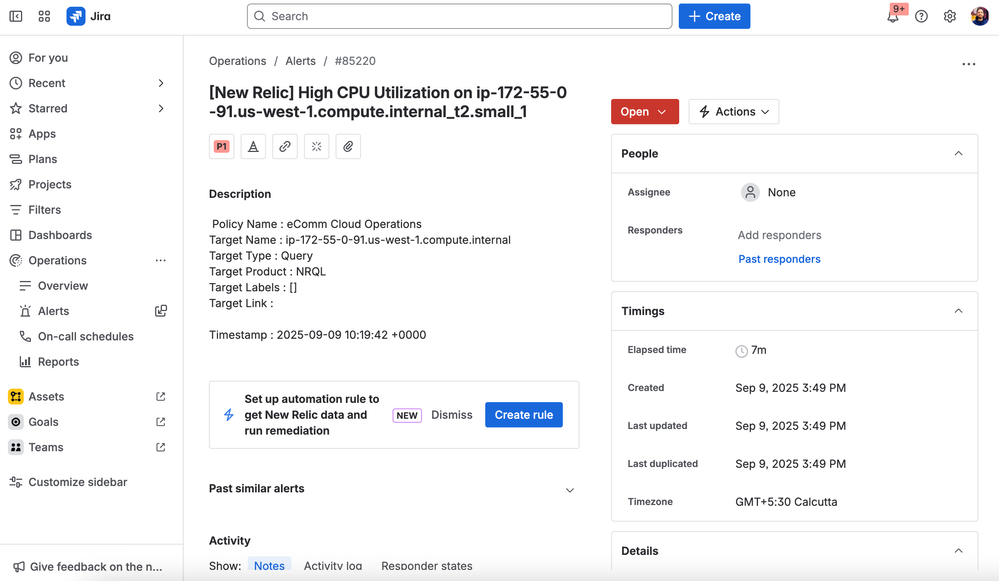Click the GMT+5:30 Calcutta timezone value

786,502
